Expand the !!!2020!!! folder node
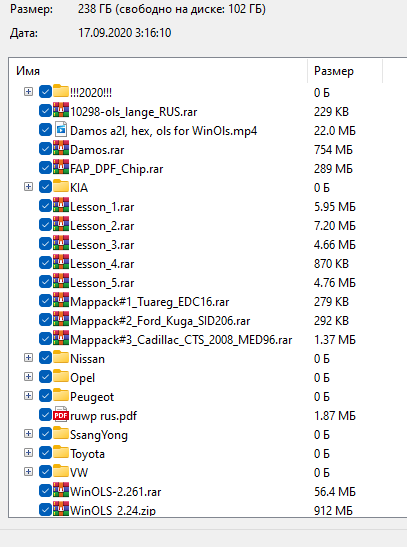 [x=28, y=92]
